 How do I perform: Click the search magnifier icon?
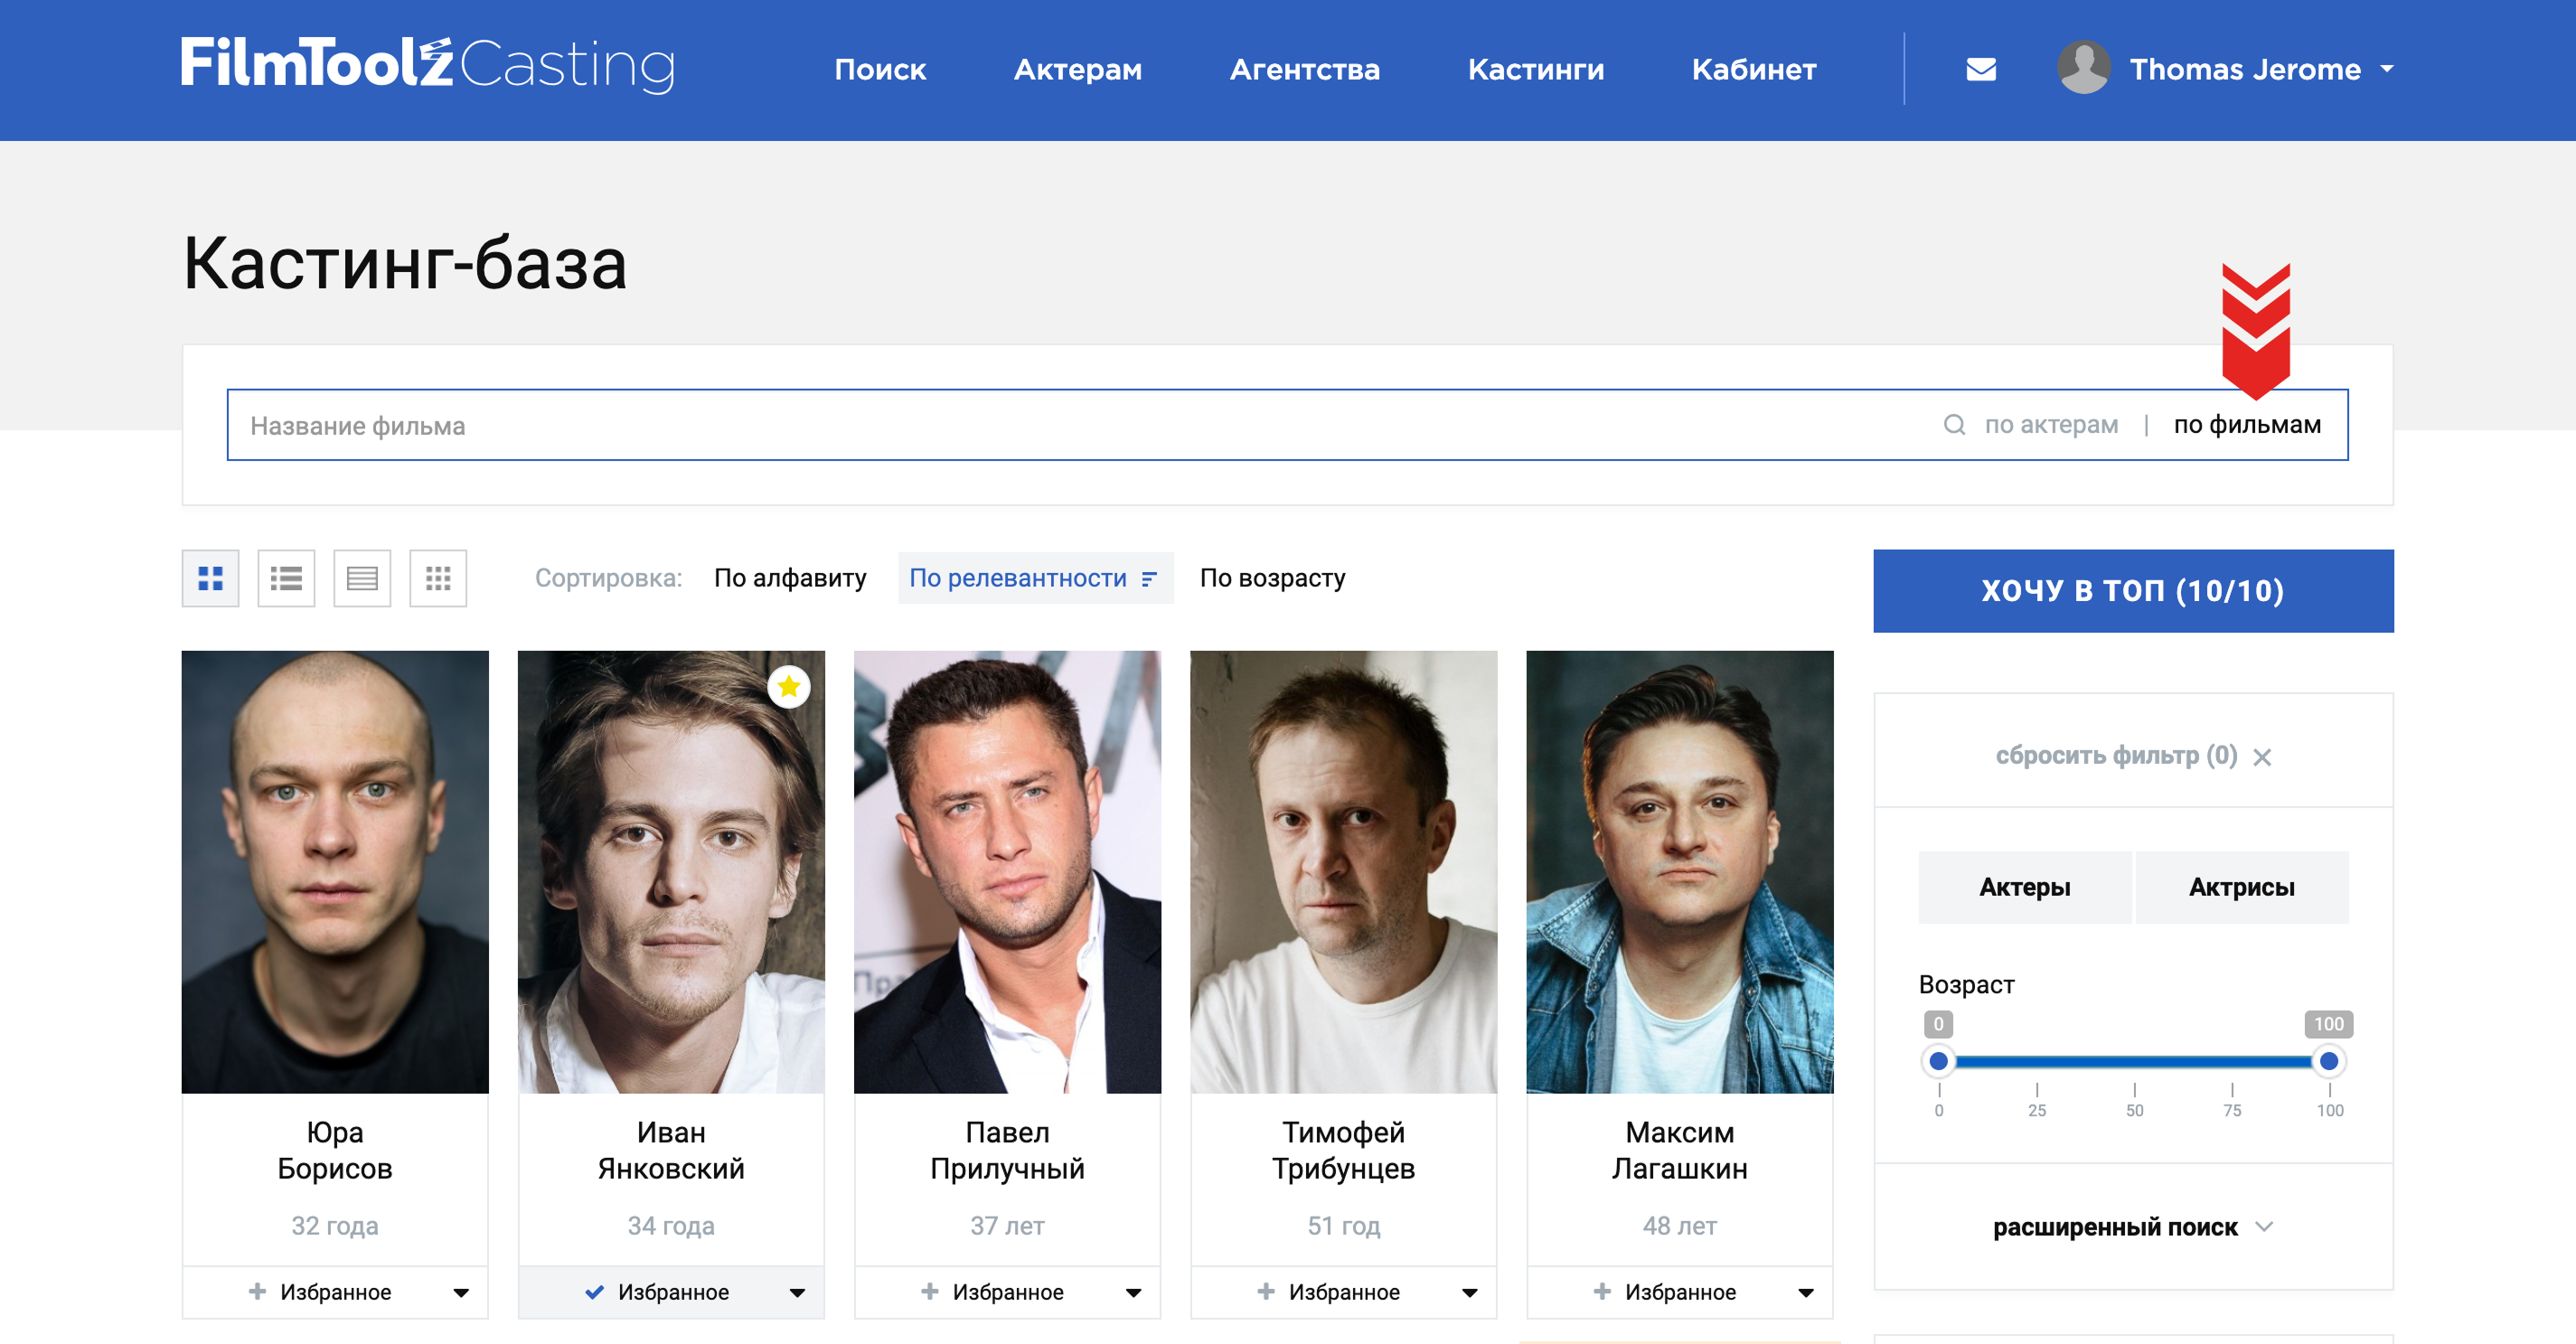pos(1954,425)
